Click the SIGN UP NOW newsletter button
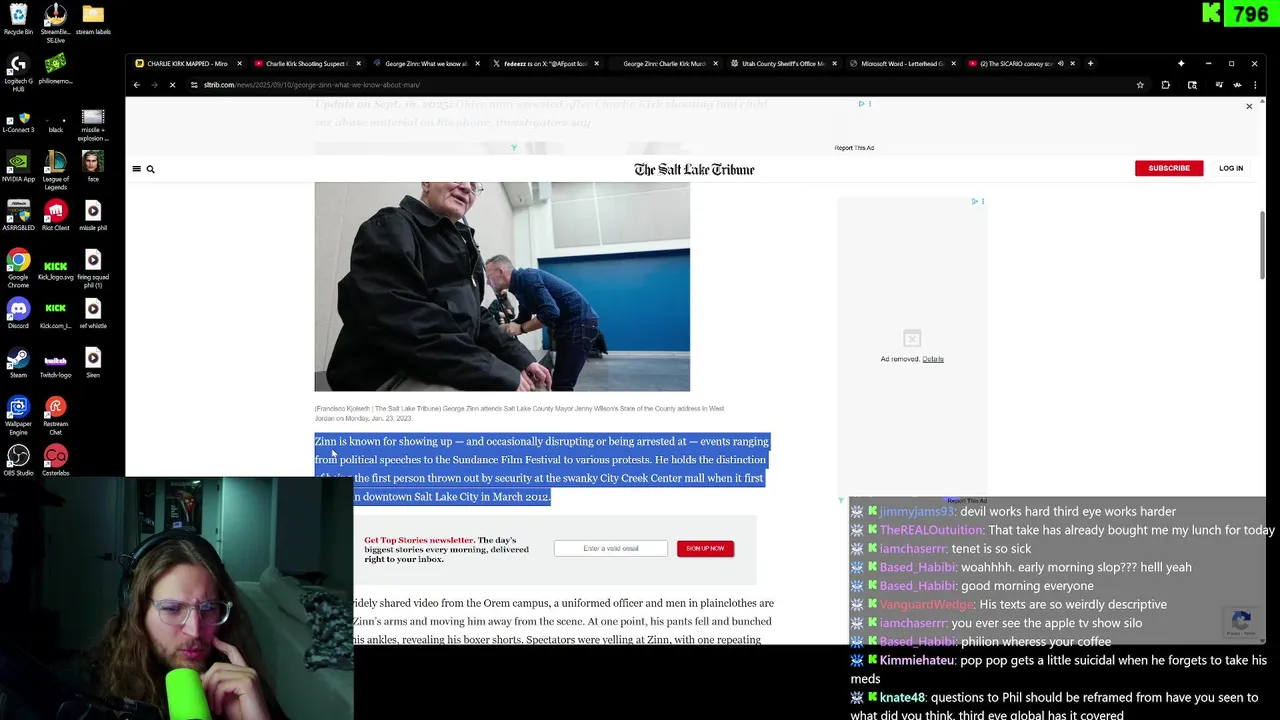 [705, 548]
